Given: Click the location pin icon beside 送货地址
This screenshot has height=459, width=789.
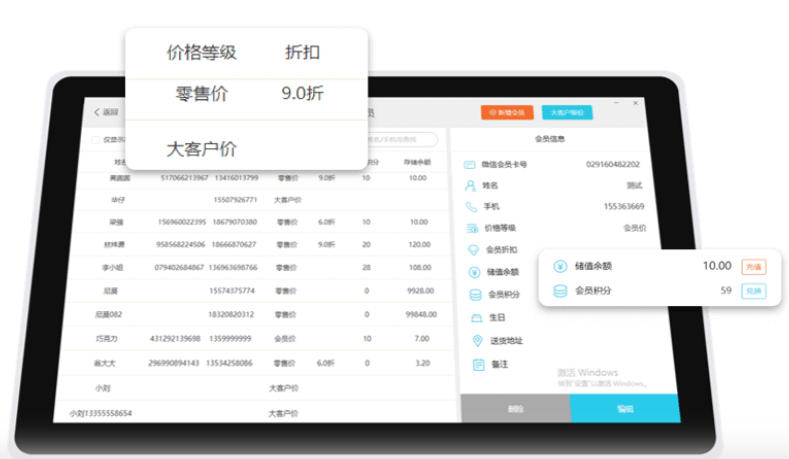Looking at the screenshot, I should point(478,341).
